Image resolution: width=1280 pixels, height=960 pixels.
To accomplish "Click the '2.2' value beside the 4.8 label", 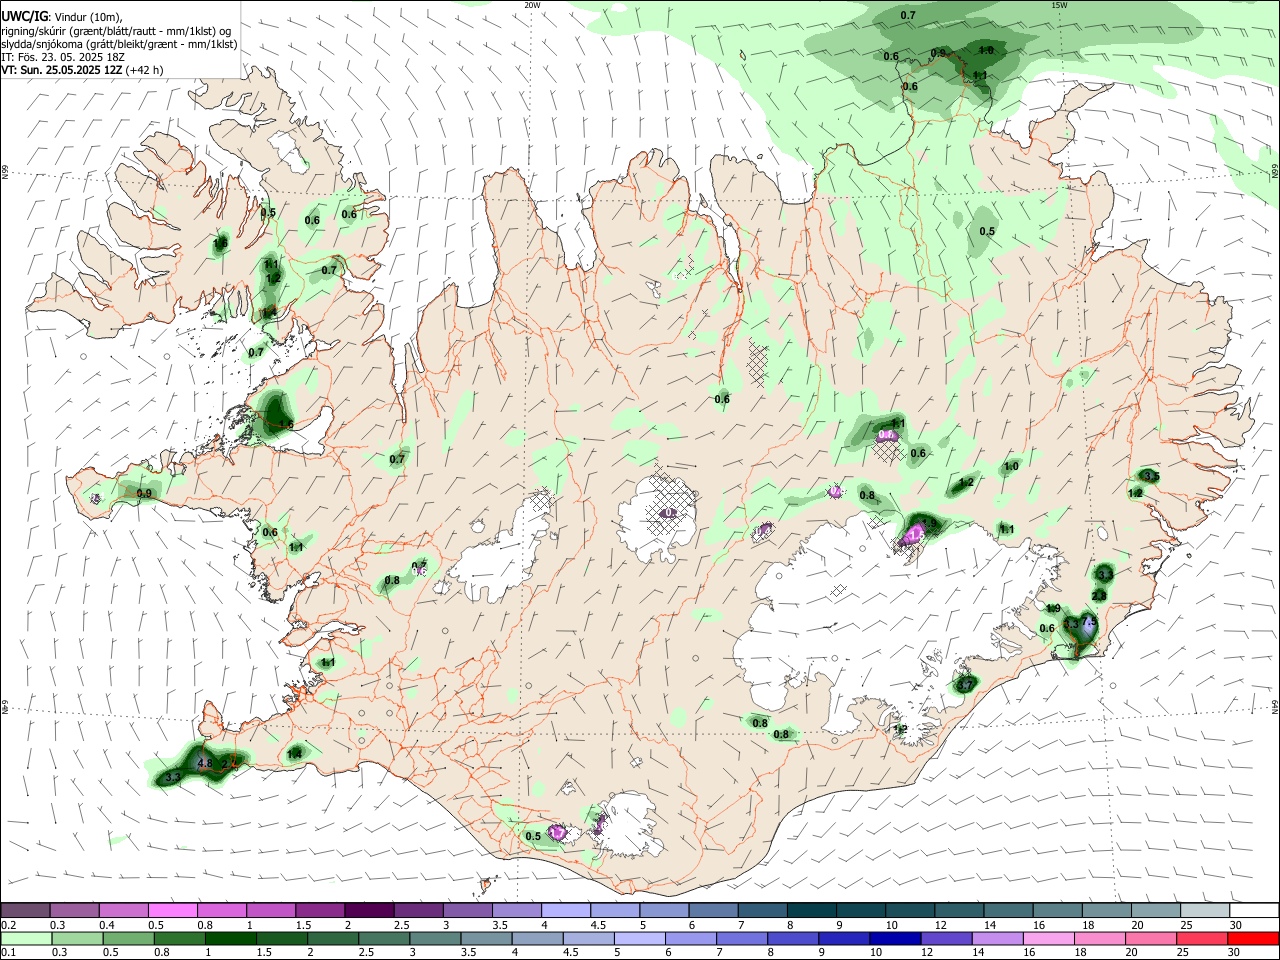I will 228,763.
